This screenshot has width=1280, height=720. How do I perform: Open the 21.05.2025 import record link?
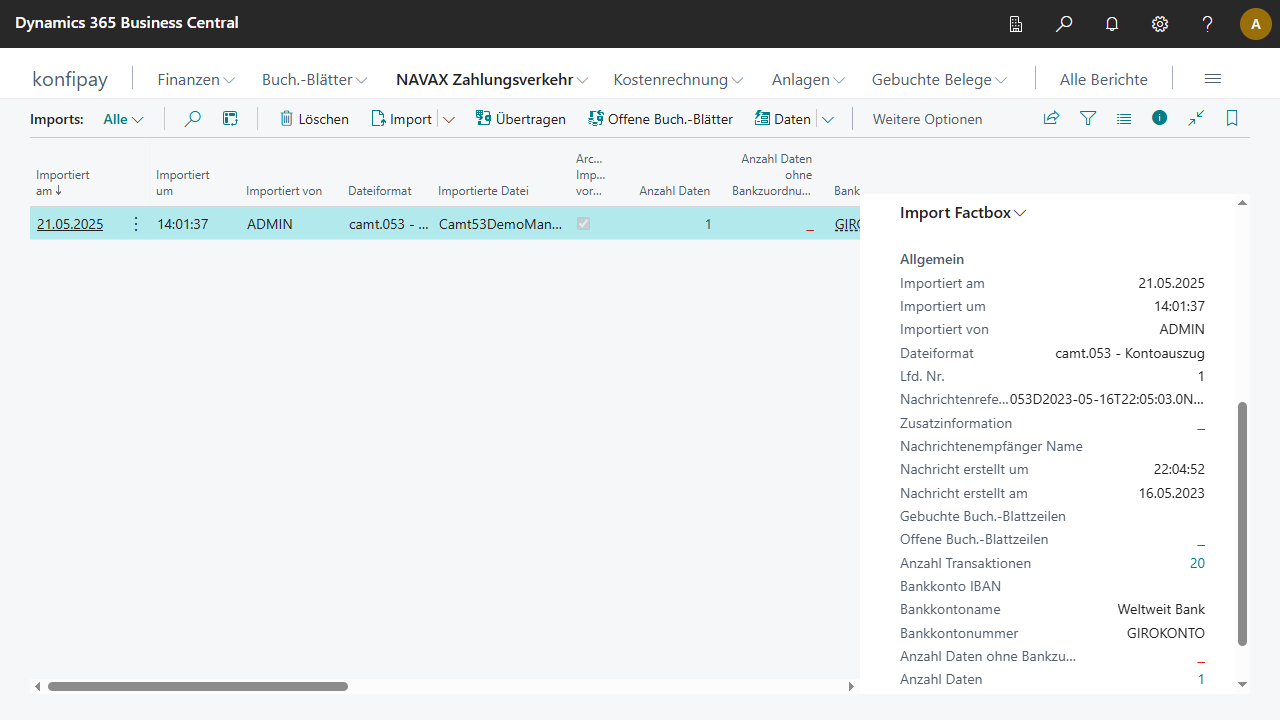[70, 224]
